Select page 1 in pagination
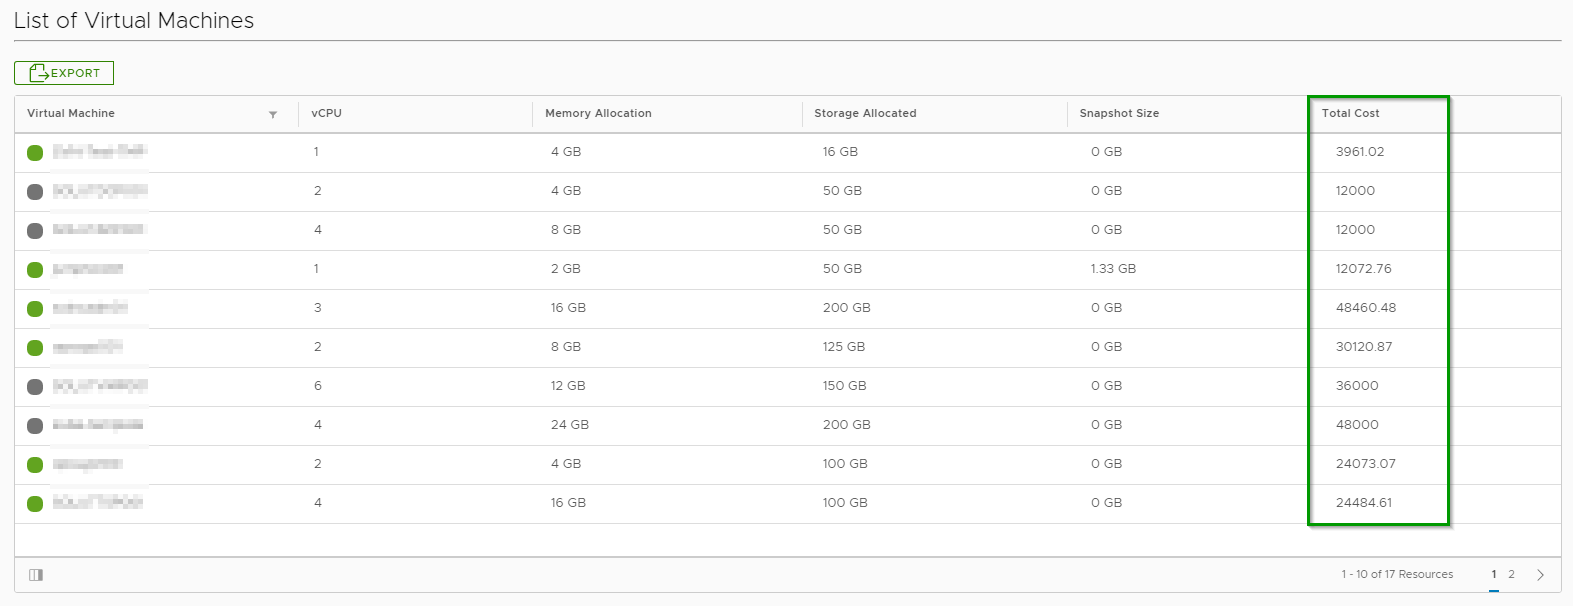Image resolution: width=1573 pixels, height=606 pixels. click(x=1494, y=575)
